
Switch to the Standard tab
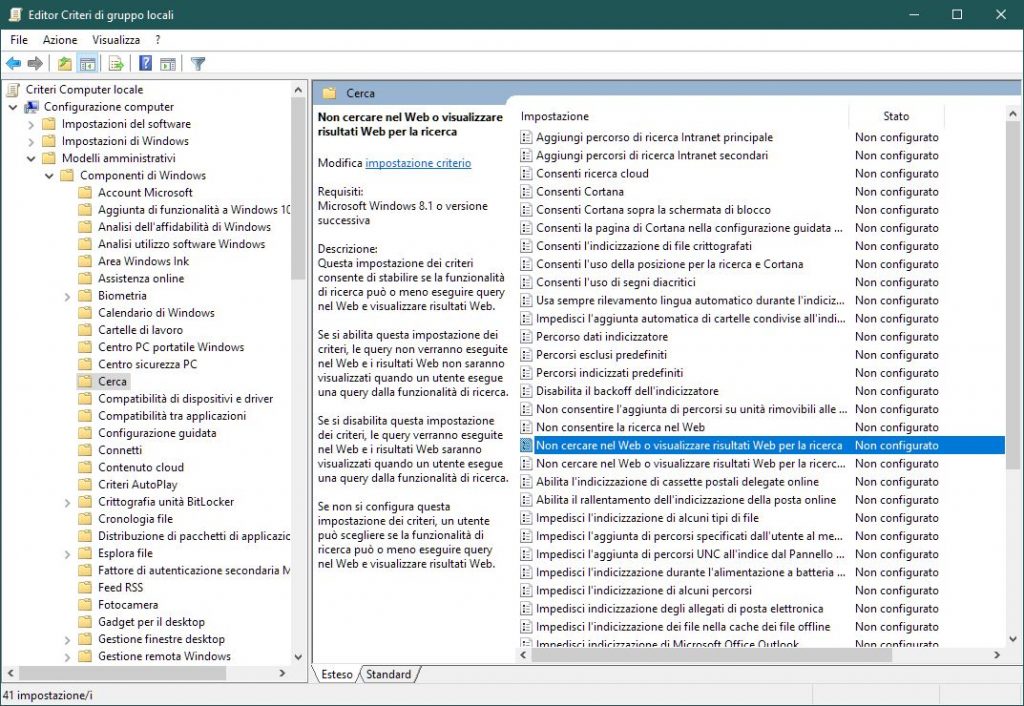point(388,674)
